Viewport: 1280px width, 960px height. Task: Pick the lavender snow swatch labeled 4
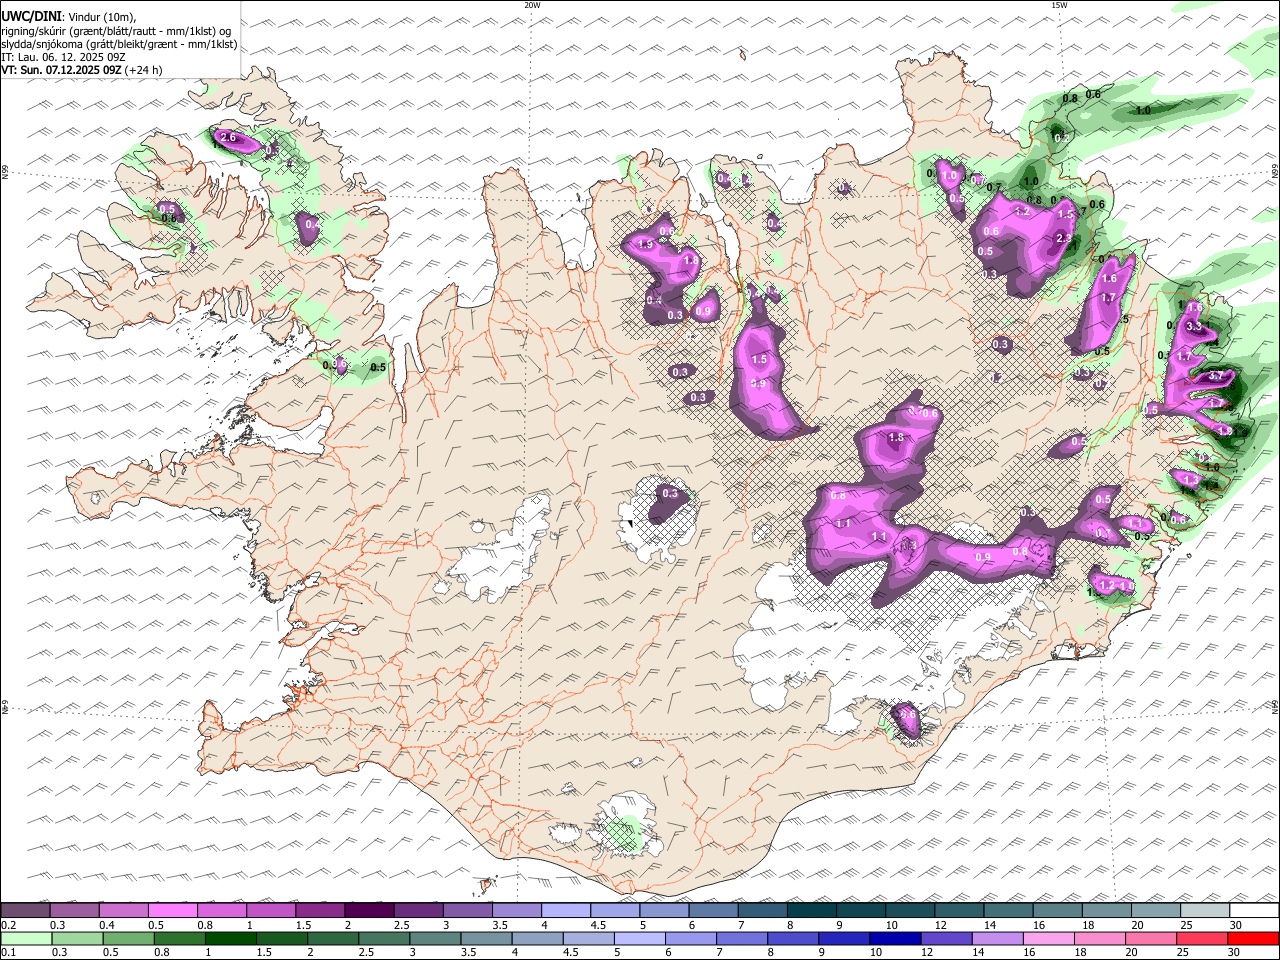[x=566, y=910]
